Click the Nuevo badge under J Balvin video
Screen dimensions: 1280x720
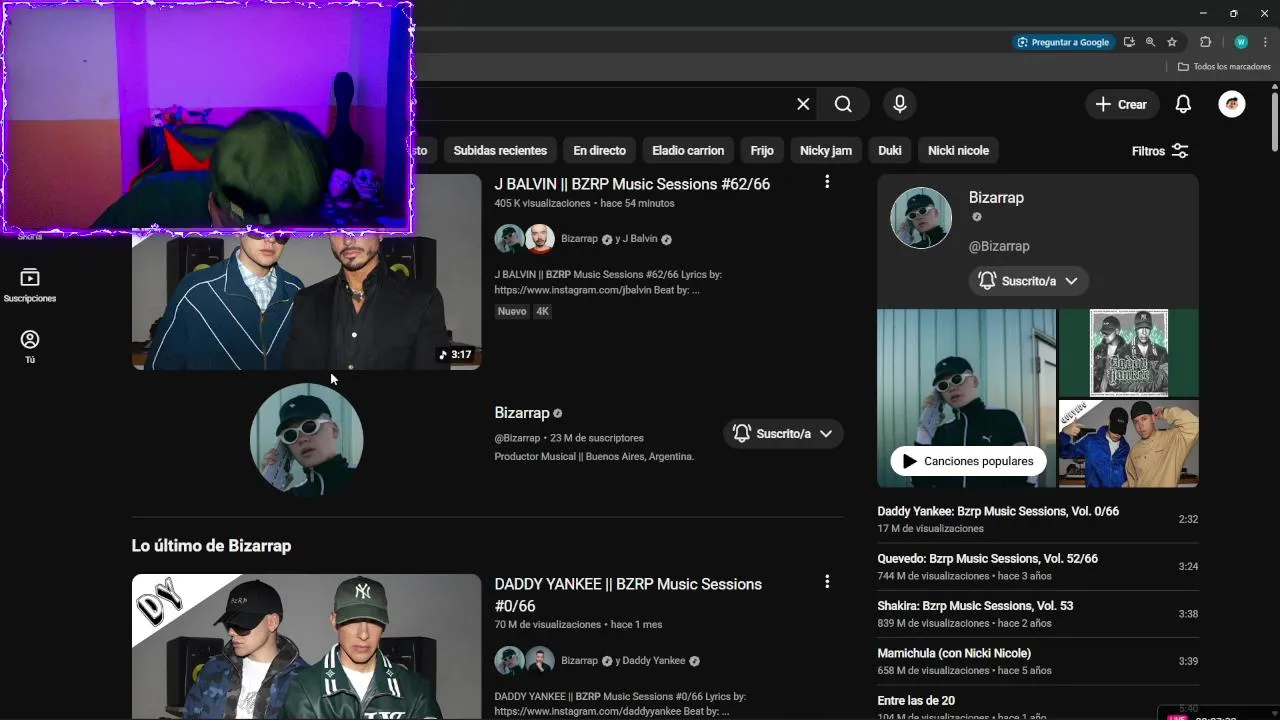coord(512,311)
